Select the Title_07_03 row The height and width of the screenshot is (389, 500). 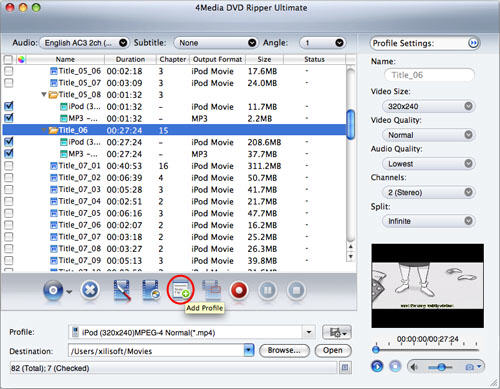click(174, 189)
